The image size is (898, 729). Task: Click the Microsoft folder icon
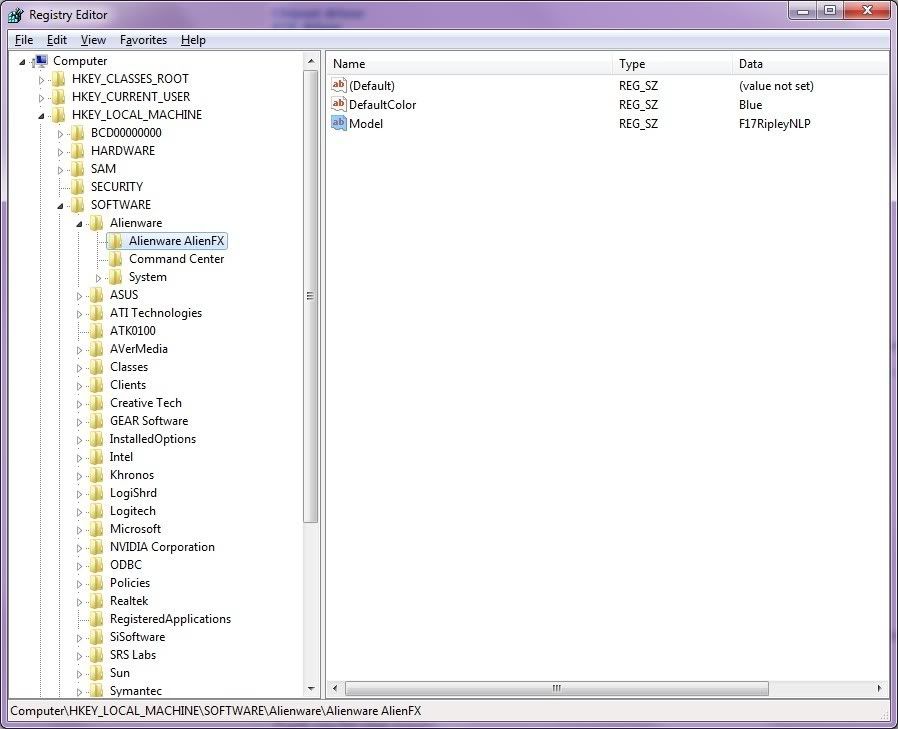pyautogui.click(x=96, y=530)
